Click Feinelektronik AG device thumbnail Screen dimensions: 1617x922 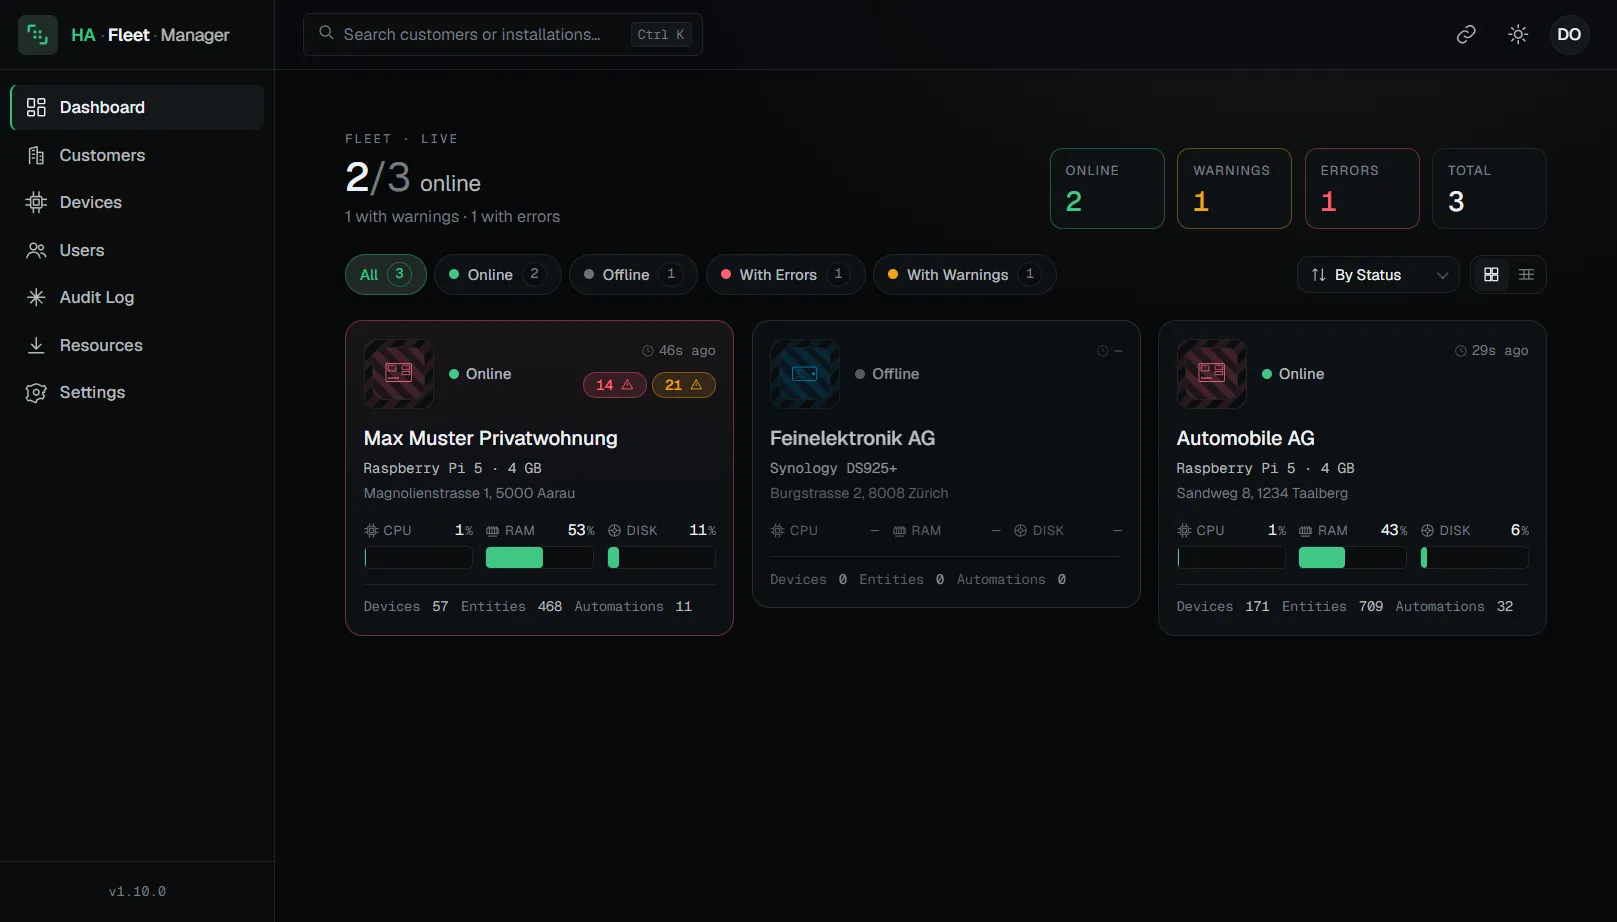[x=805, y=374]
